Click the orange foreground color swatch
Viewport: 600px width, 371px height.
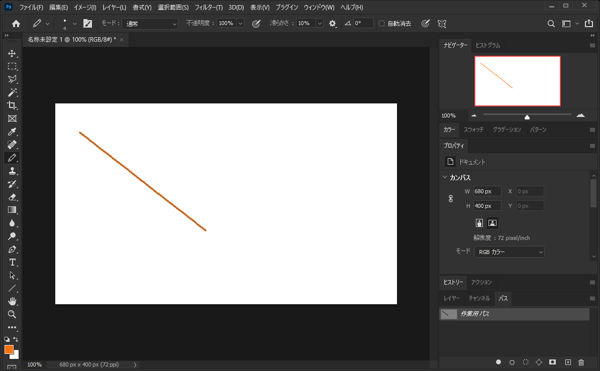click(8, 349)
